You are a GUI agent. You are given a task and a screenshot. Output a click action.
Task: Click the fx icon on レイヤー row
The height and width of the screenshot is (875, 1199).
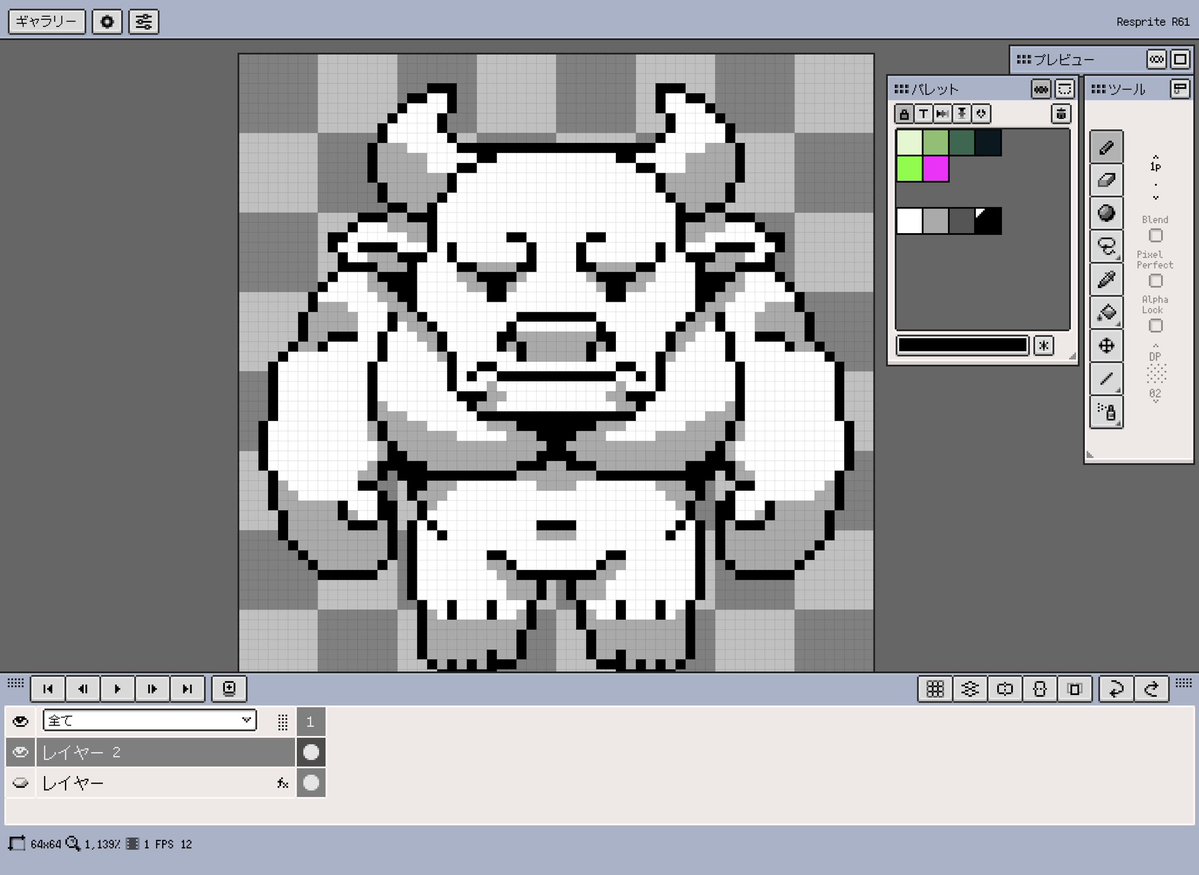(x=283, y=783)
